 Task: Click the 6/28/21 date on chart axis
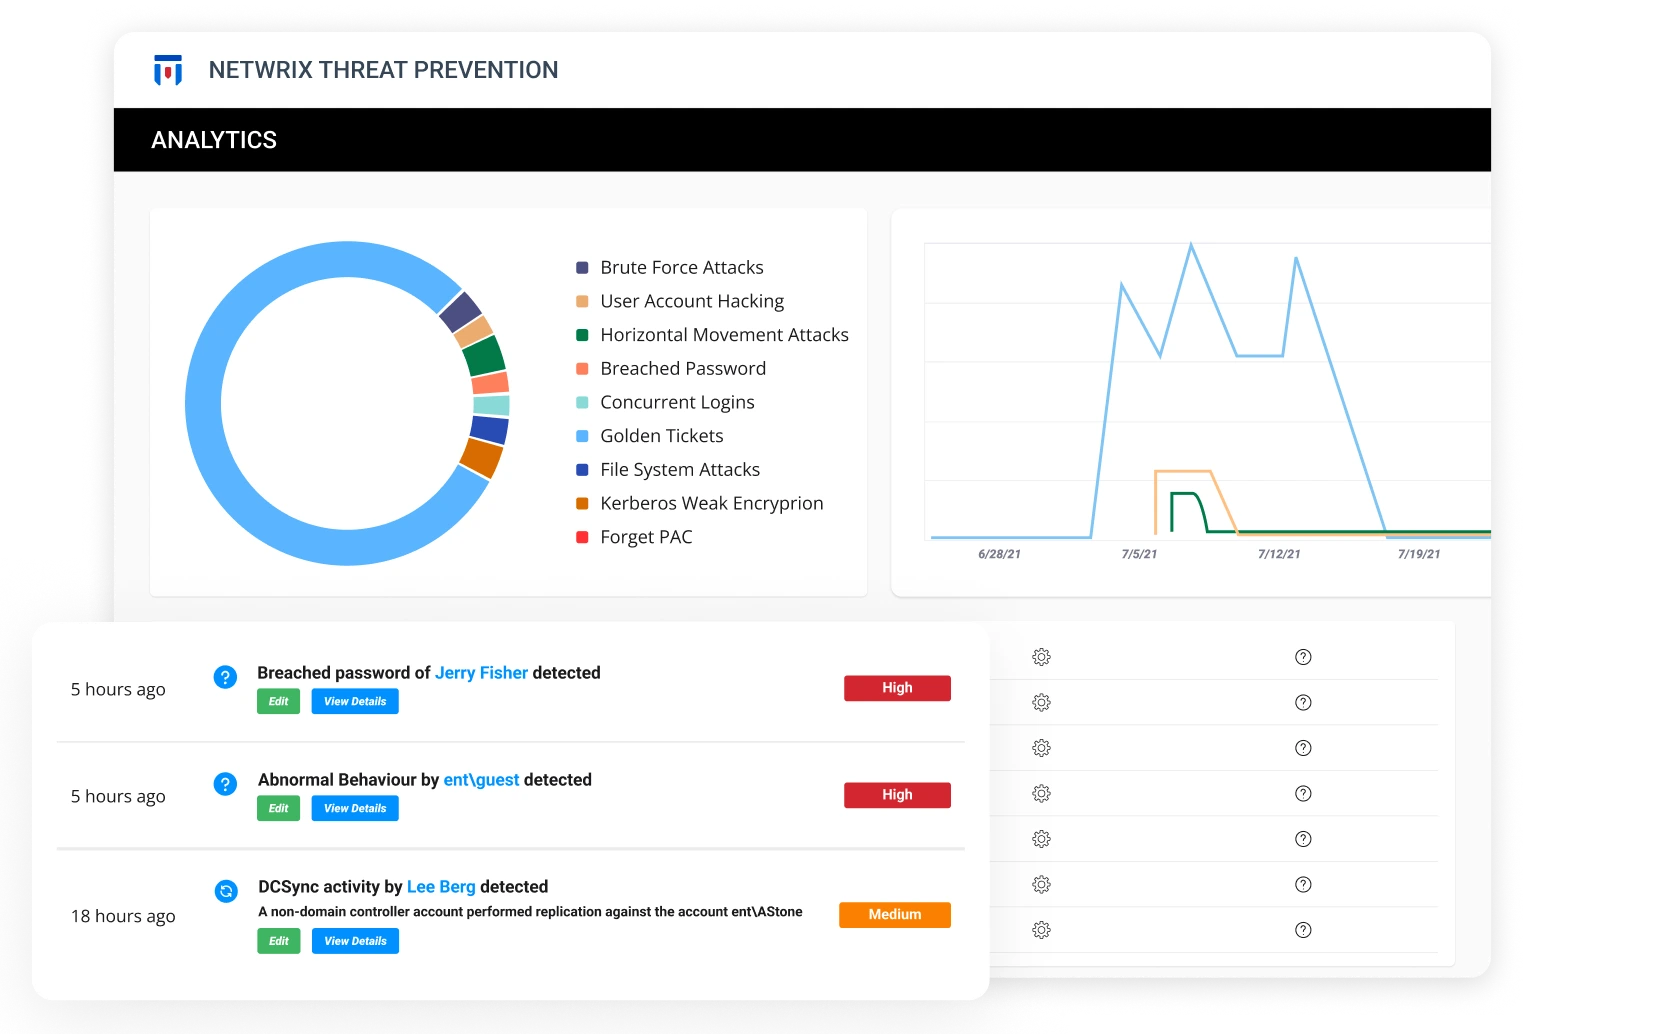click(x=999, y=554)
